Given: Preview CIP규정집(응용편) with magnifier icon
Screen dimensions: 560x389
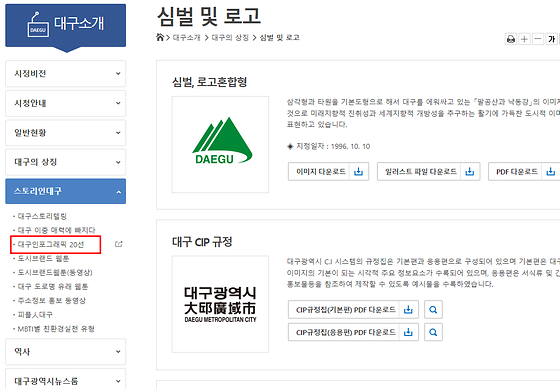Looking at the screenshot, I should (x=433, y=333).
